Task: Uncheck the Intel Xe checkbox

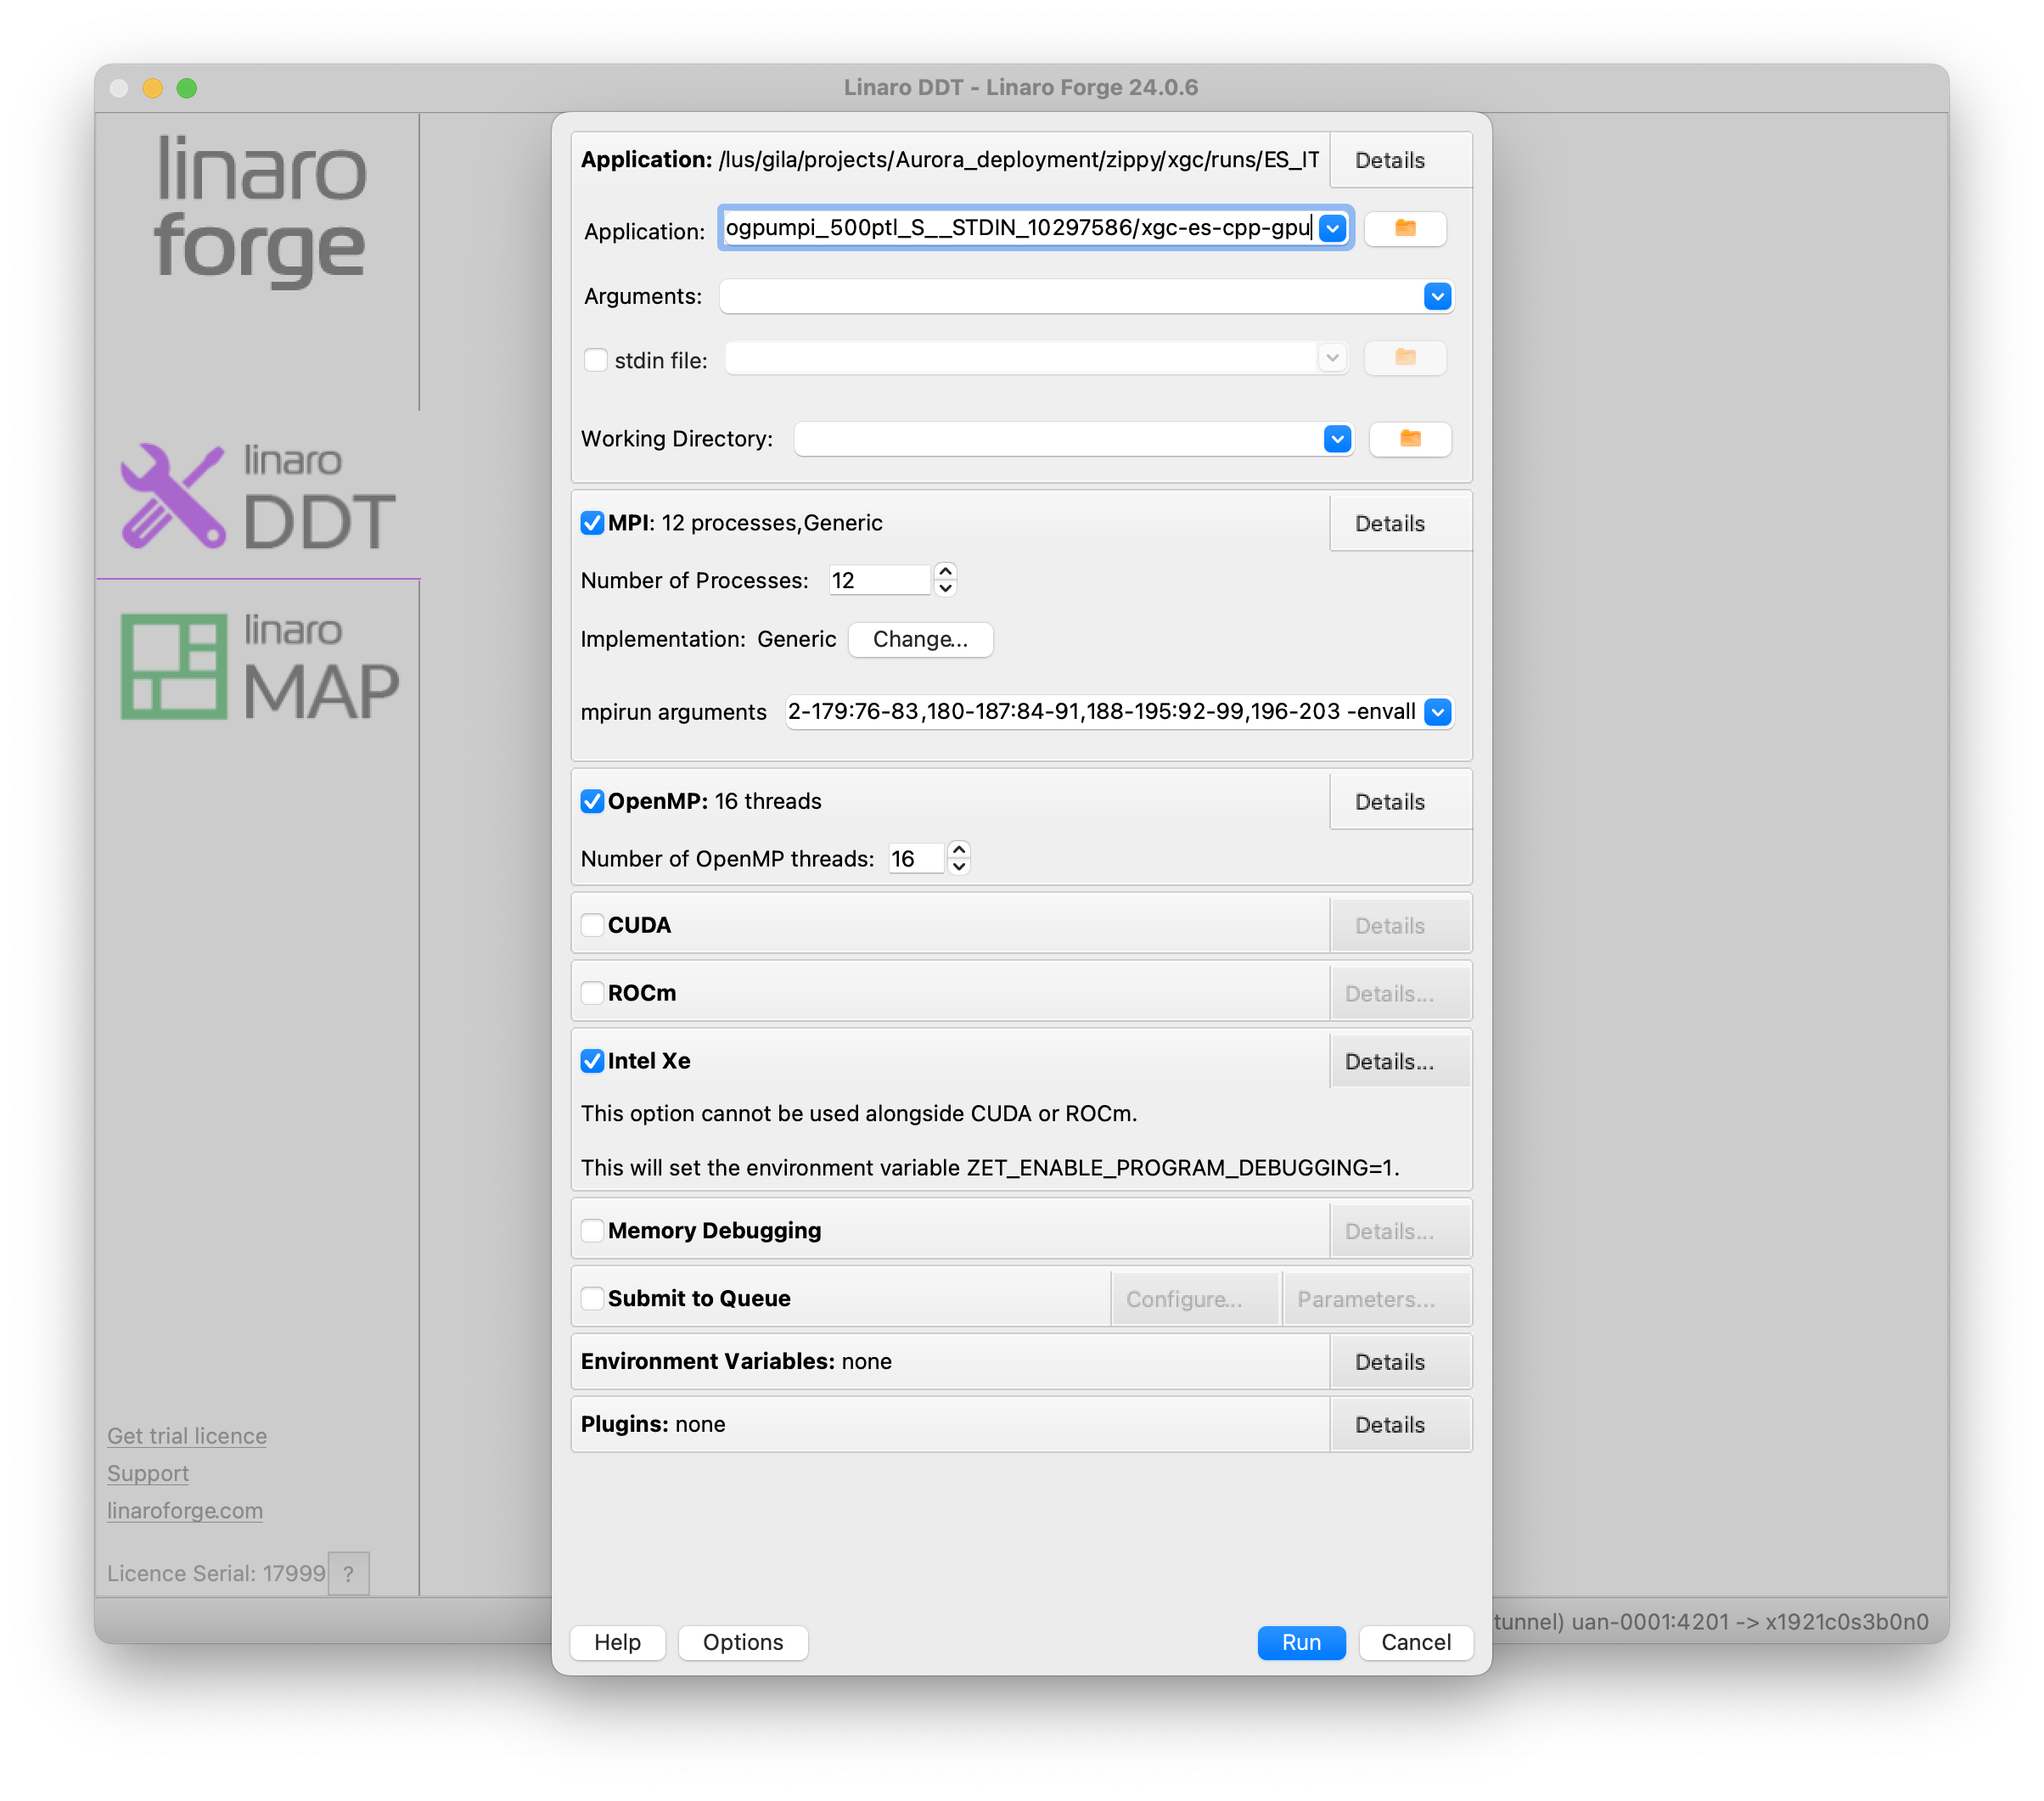Action: (x=592, y=1061)
